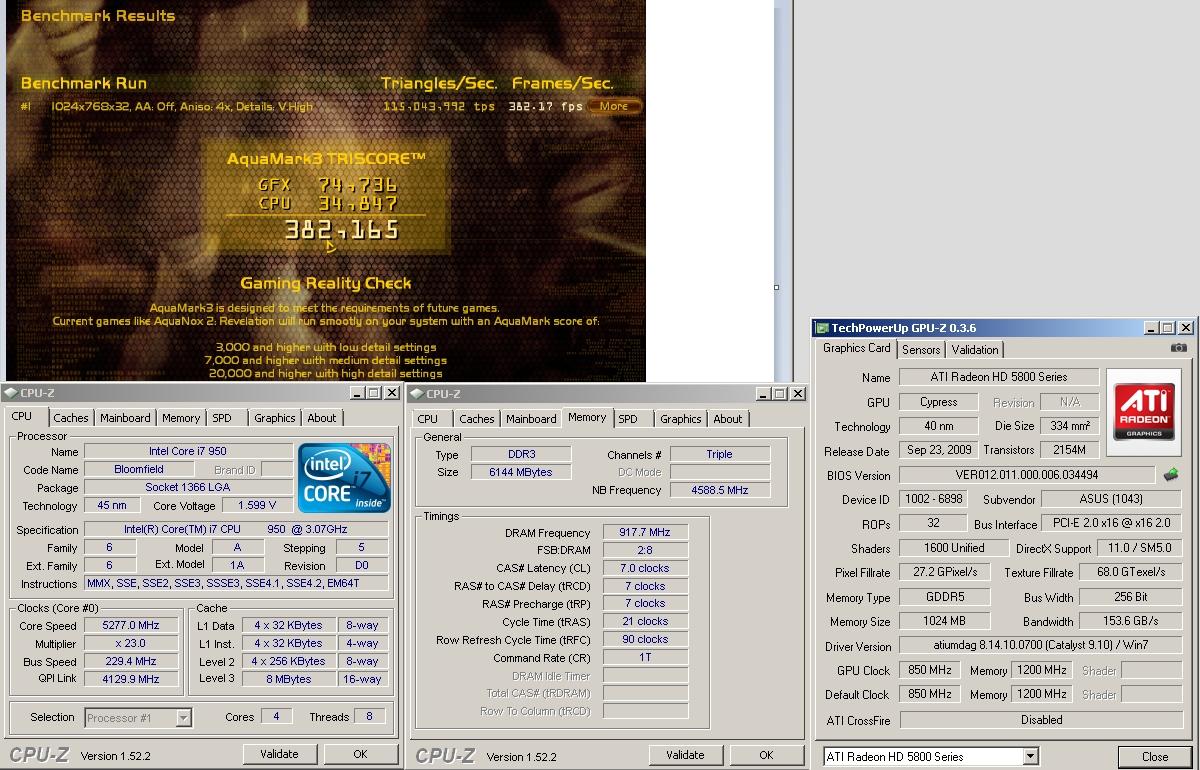Open the Caches tab in left CPU-Z window
Screen dimensions: 1200x770
(x=70, y=418)
